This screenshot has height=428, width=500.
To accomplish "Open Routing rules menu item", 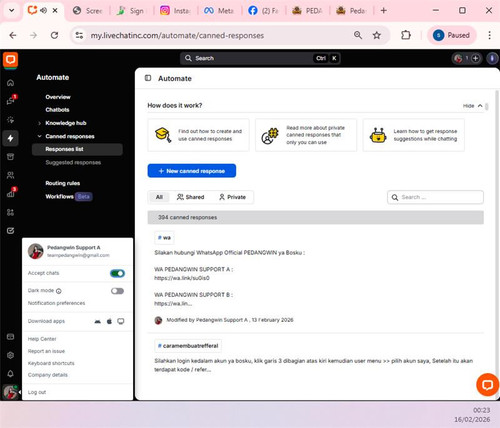I will pos(63,183).
